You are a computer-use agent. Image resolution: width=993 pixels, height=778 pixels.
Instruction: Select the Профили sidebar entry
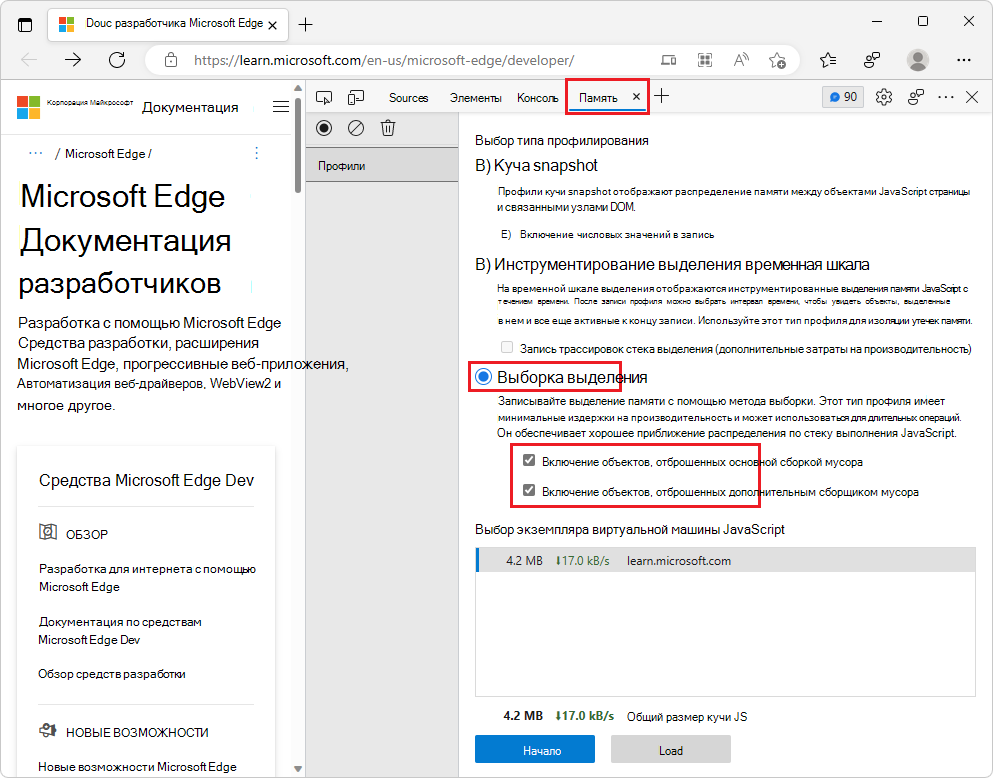(382, 165)
